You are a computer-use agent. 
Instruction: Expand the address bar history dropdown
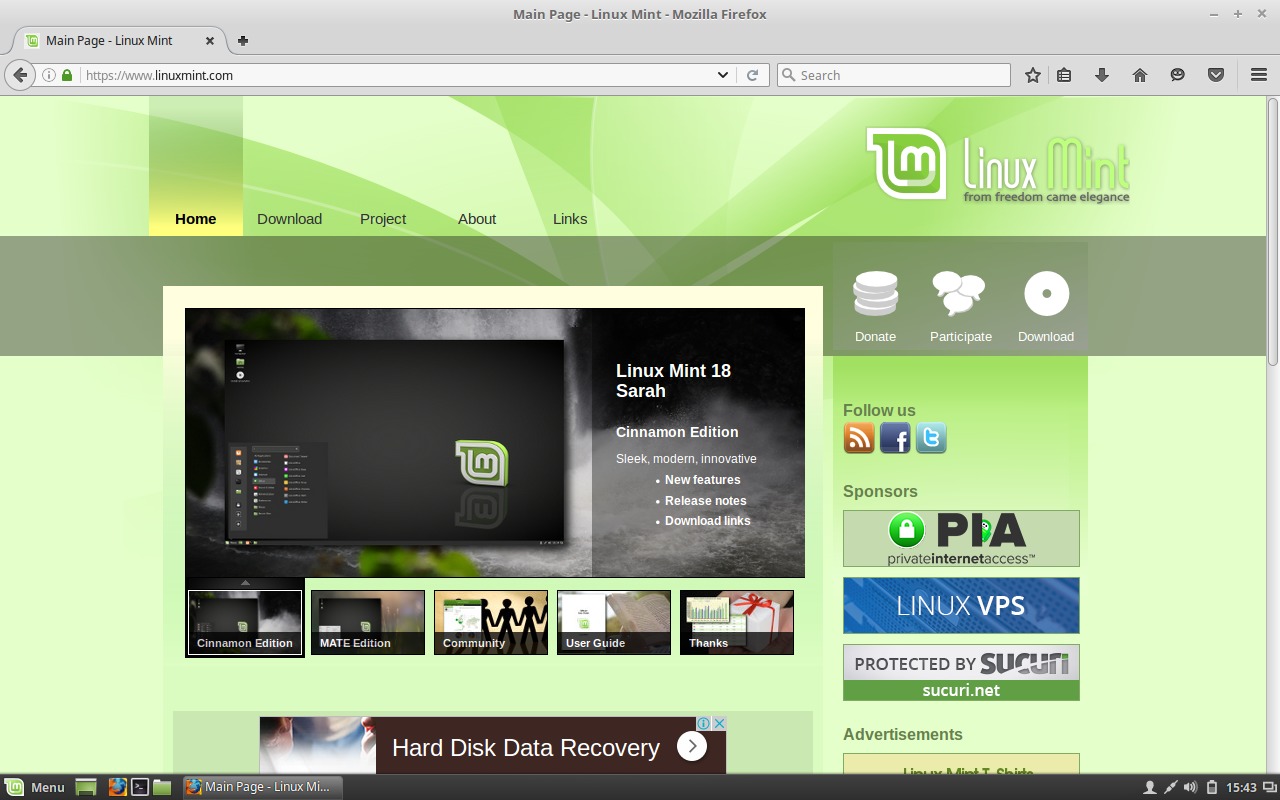pyautogui.click(x=723, y=75)
